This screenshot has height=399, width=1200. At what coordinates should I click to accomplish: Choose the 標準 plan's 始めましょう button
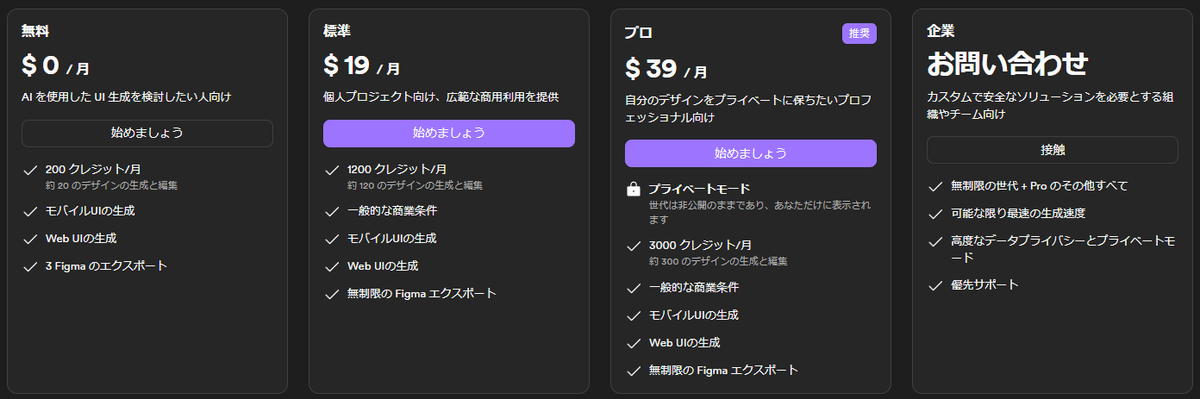(x=449, y=133)
